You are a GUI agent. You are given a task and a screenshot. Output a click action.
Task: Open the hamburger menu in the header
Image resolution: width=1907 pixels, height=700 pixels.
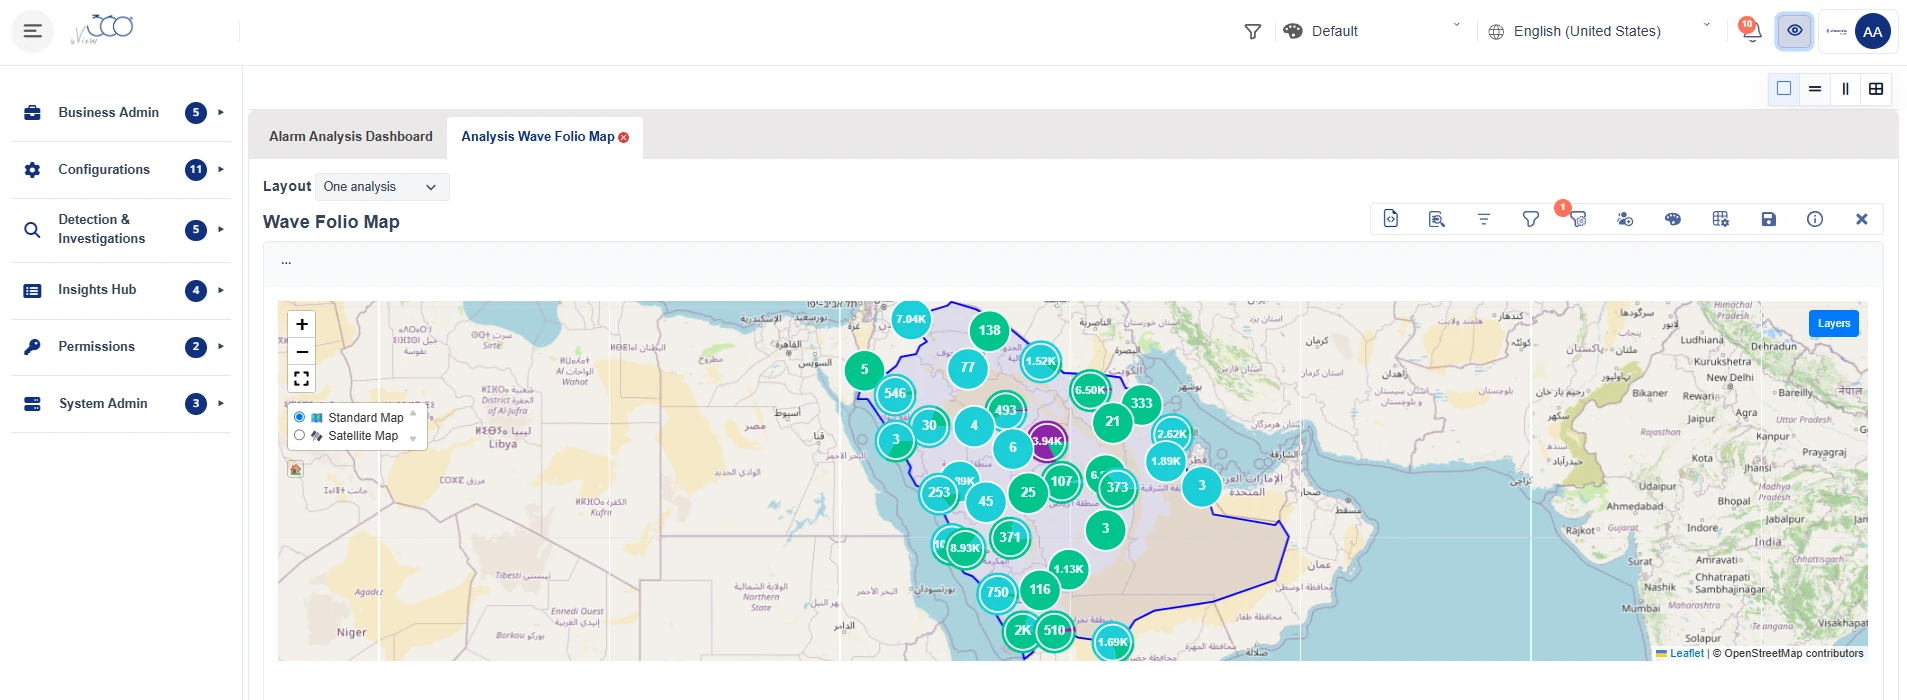(x=32, y=31)
